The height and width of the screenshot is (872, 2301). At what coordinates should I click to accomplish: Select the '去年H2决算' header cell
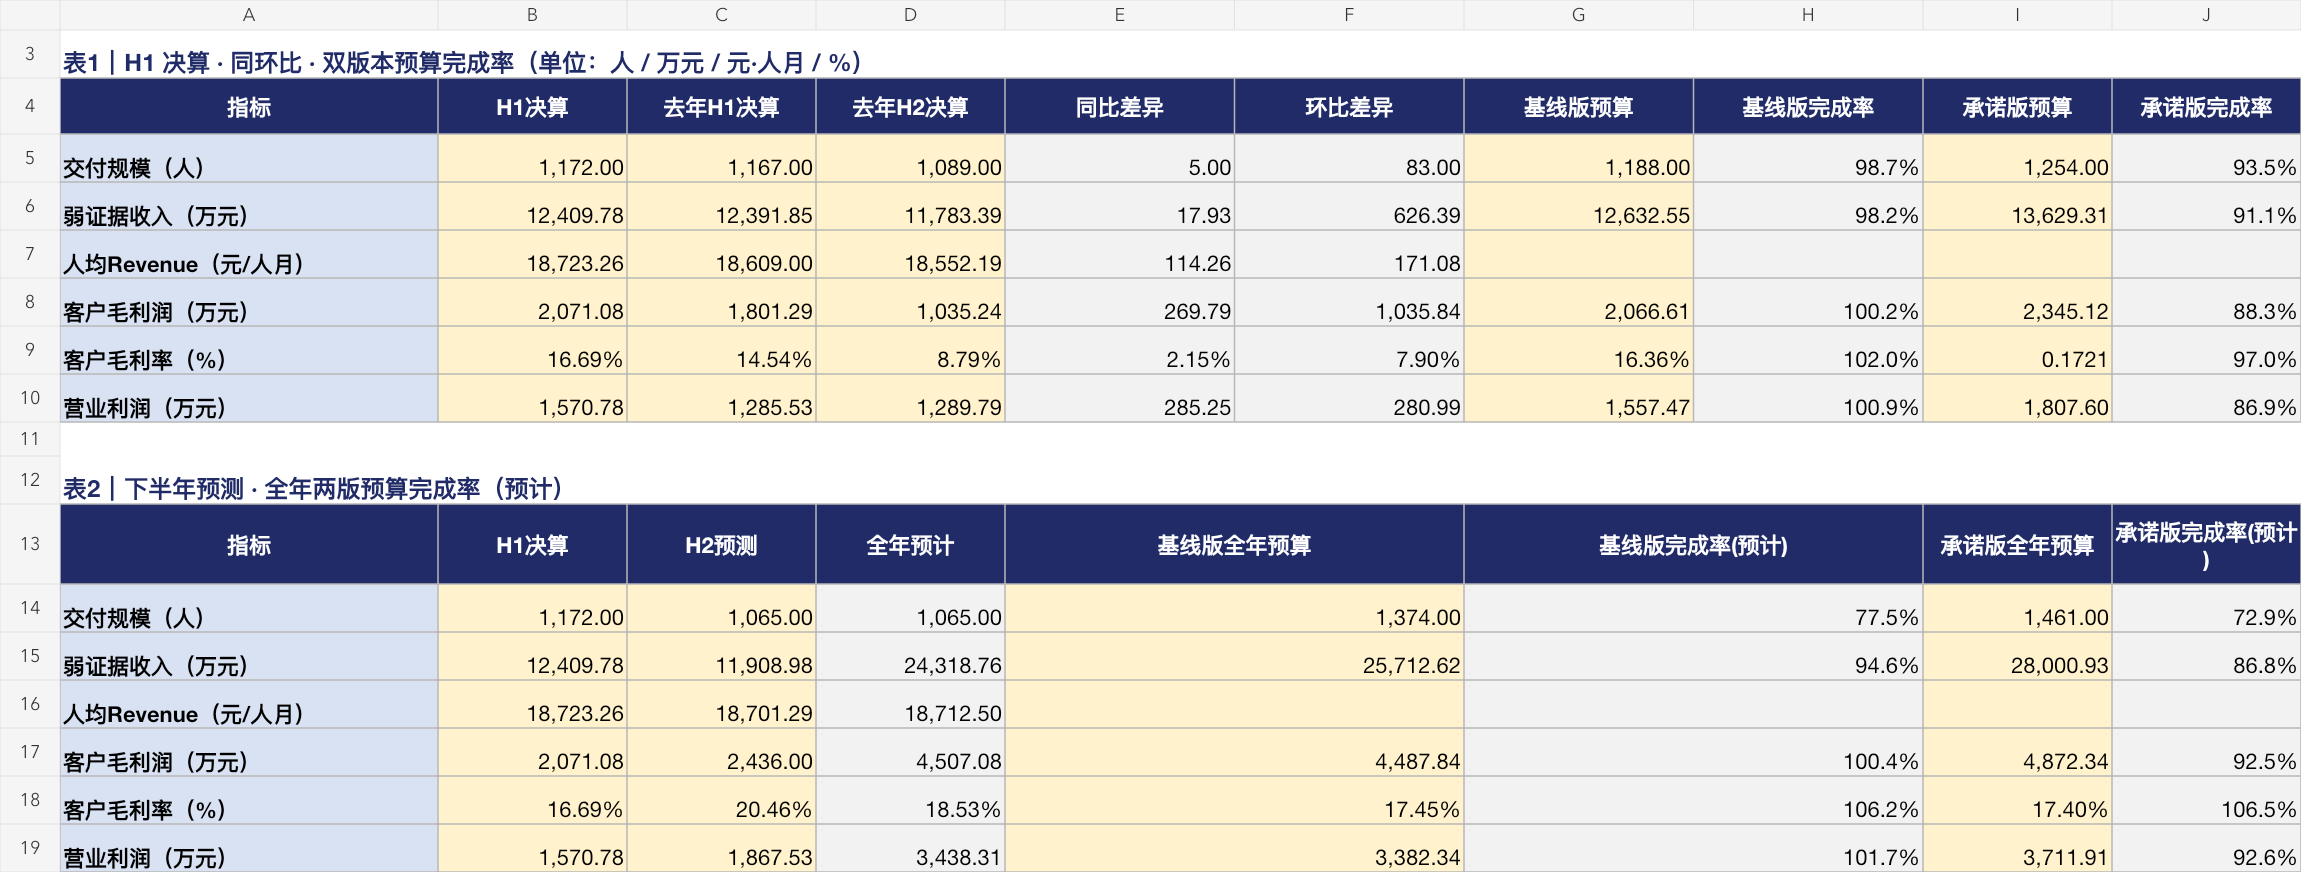[911, 107]
